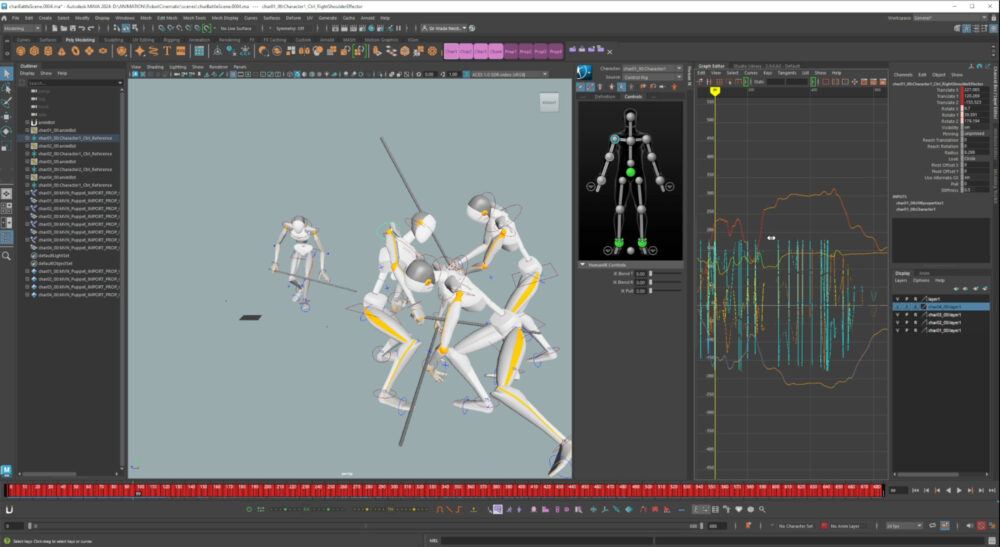Select the arrow Select tool in the toolbox
Image resolution: width=1000 pixels, height=547 pixels.
click(x=7, y=73)
